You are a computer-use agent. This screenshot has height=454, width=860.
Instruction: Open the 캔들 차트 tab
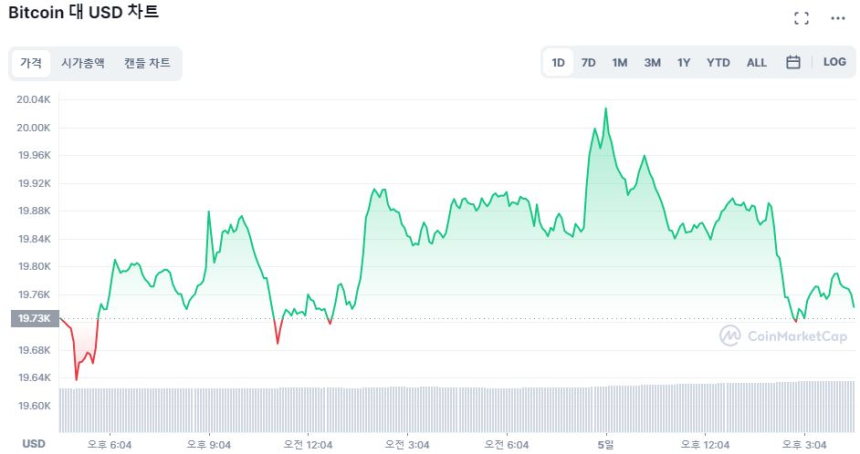[x=147, y=63]
